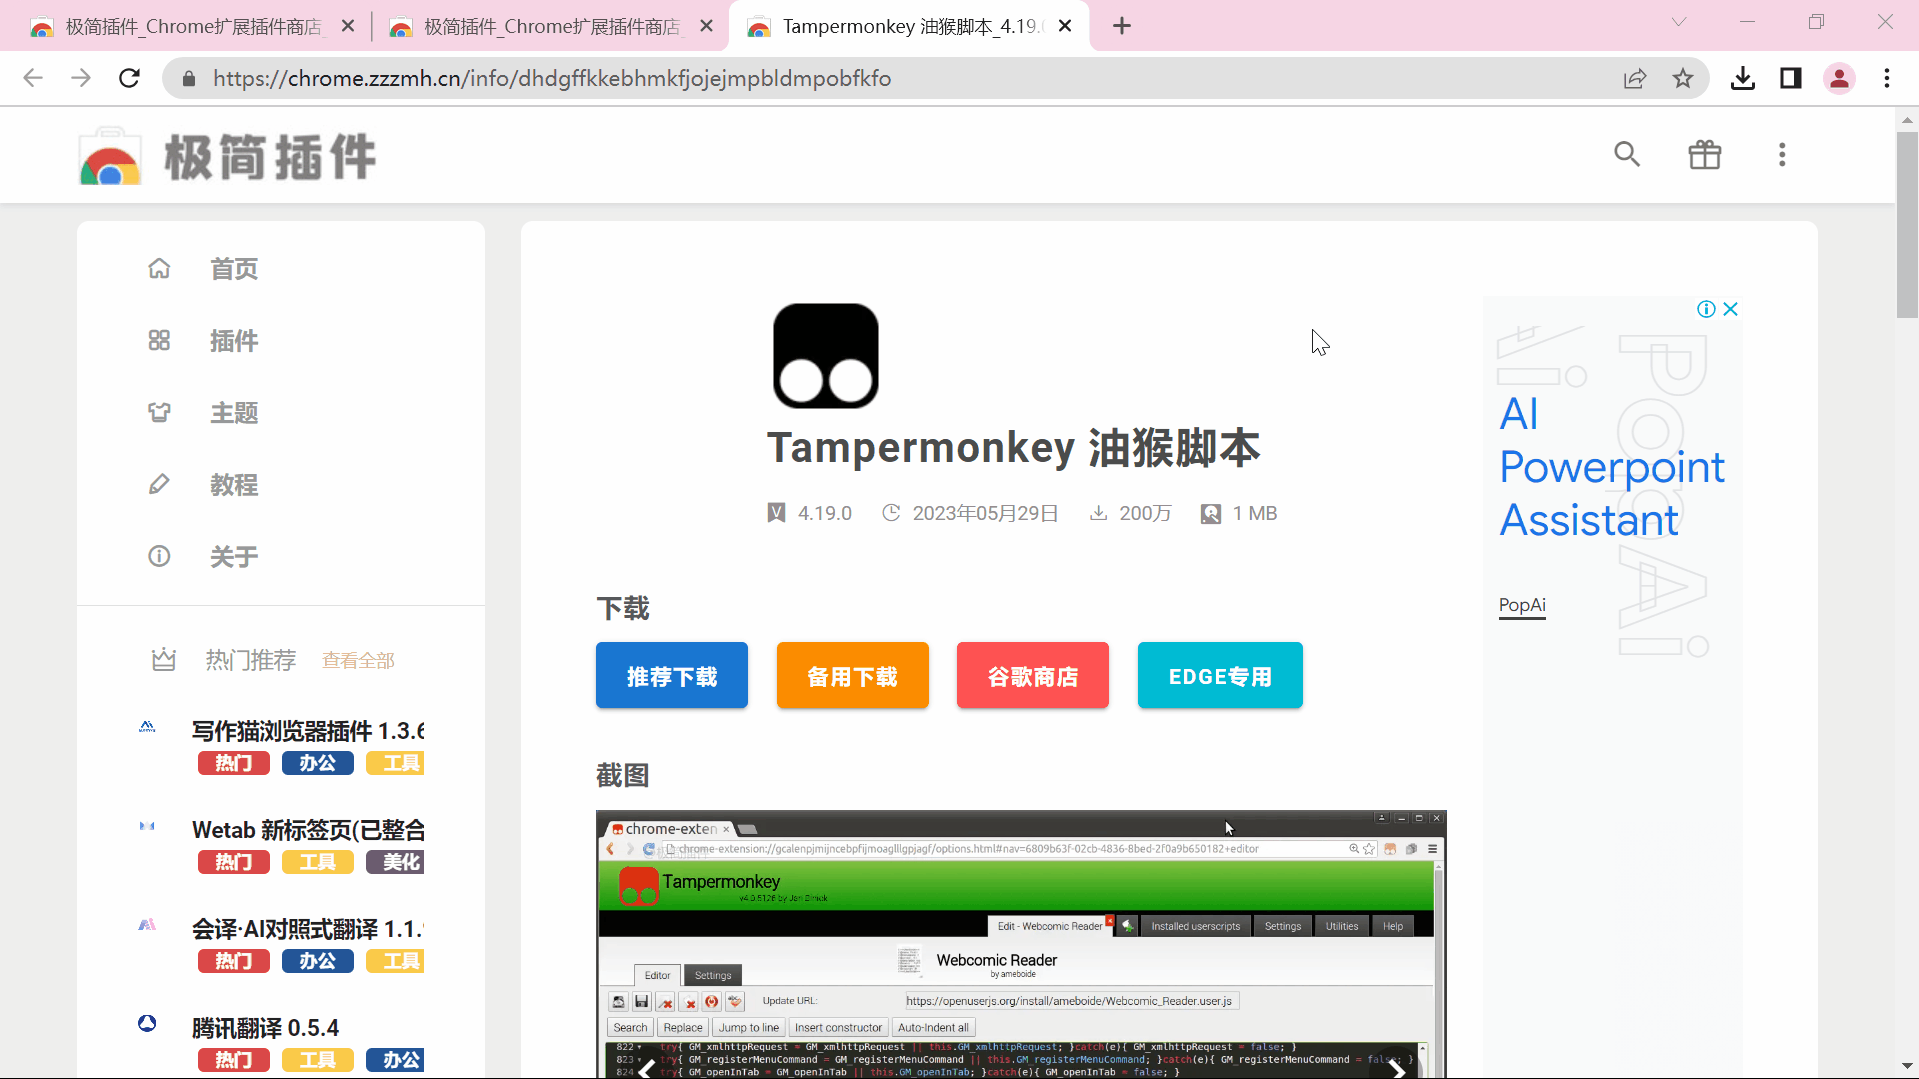Show the next screenshot with right arrow
1919x1079 pixels.
(1396, 1069)
